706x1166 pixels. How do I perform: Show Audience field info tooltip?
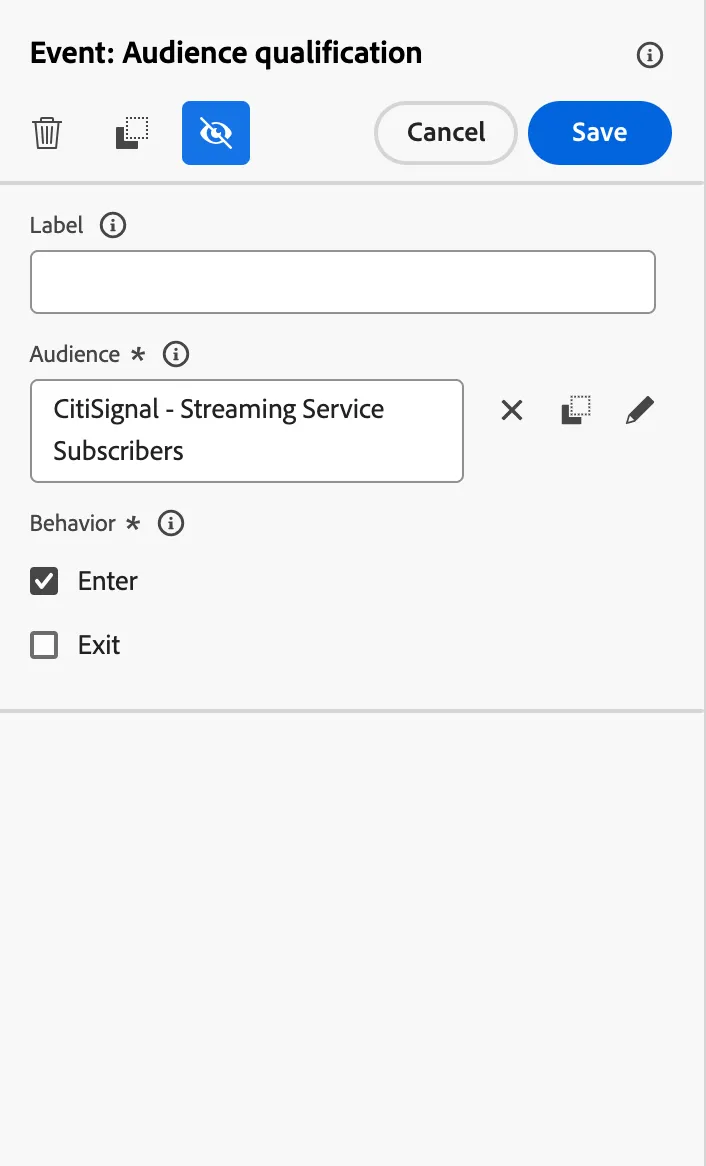(176, 354)
